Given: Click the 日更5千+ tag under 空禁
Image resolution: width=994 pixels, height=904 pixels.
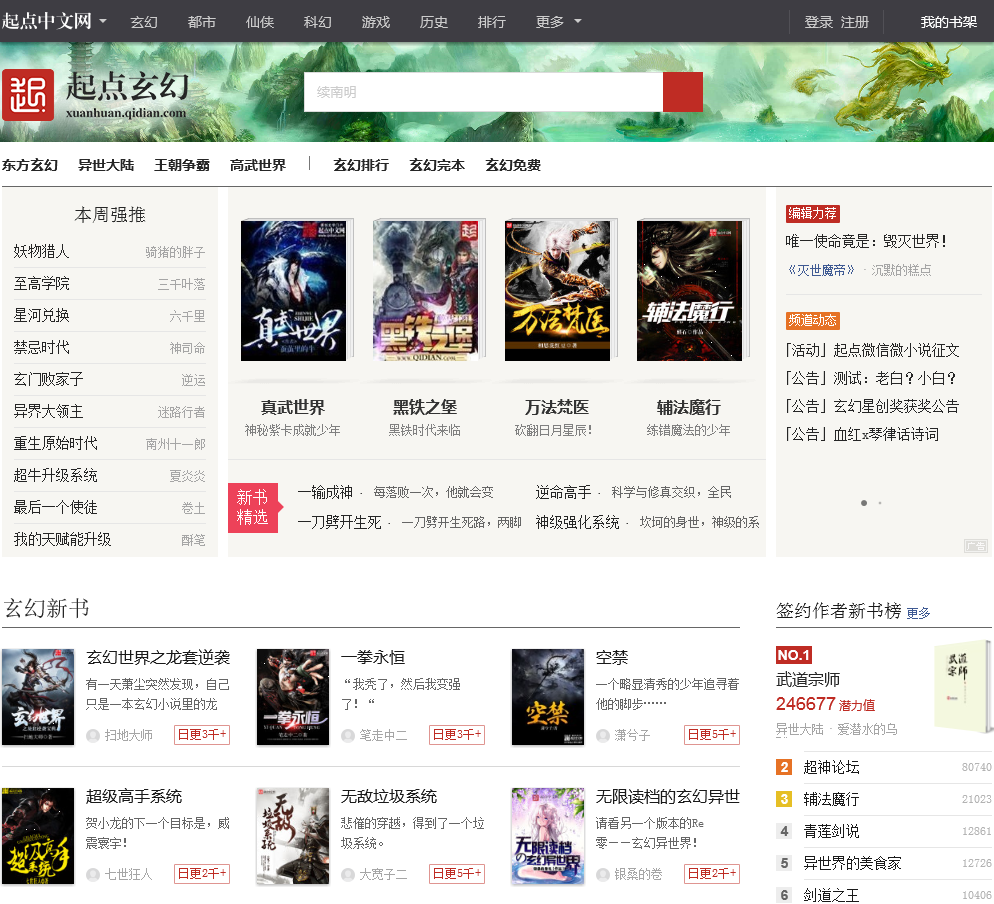Looking at the screenshot, I should point(712,735).
